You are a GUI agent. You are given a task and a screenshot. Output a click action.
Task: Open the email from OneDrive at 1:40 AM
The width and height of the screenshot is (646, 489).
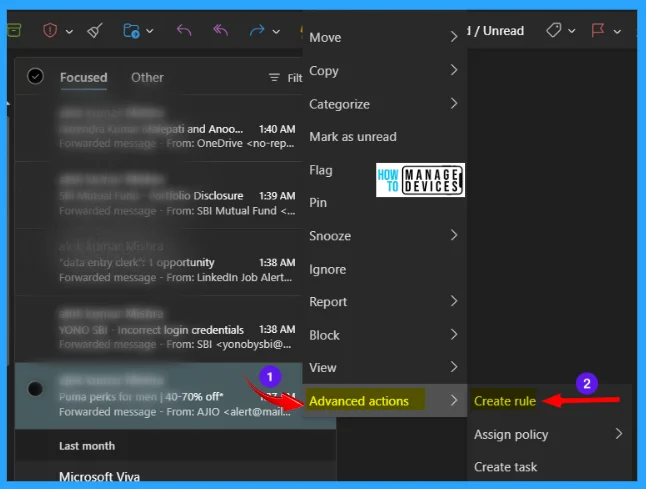tap(159, 128)
